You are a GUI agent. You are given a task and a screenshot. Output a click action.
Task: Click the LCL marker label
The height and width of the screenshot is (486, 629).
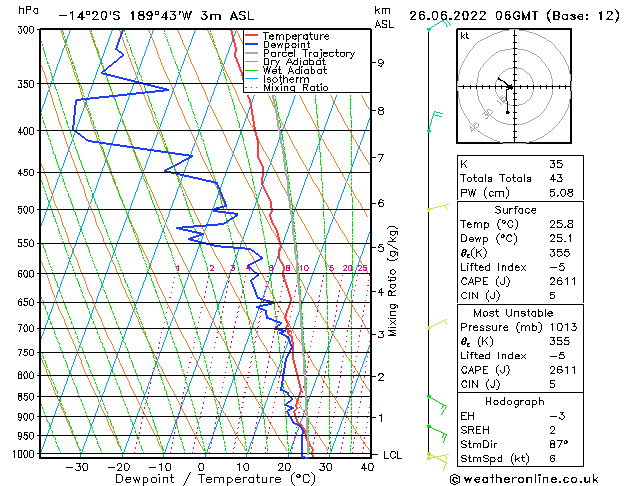392,455
